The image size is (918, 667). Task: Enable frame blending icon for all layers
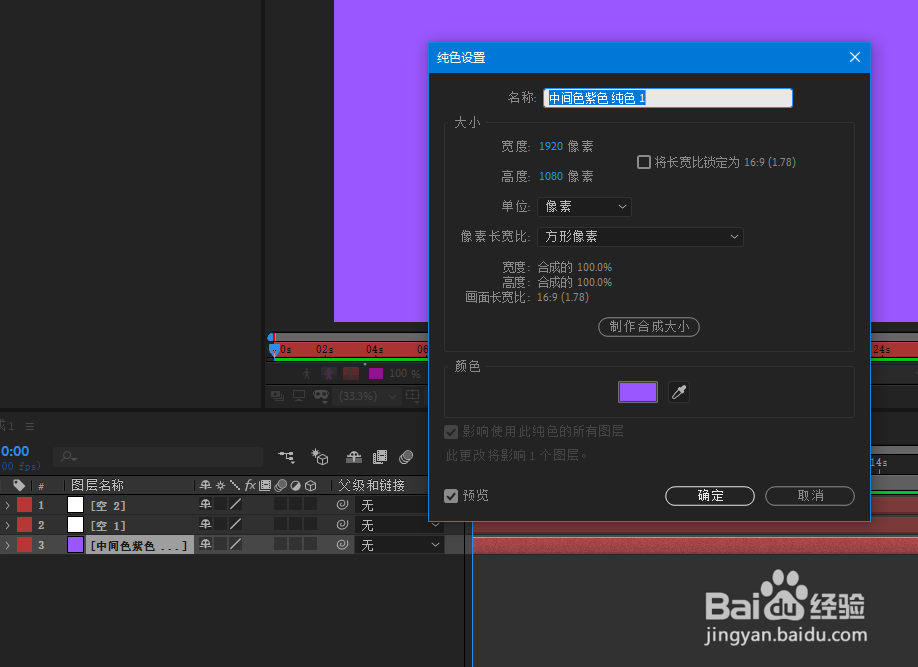380,456
